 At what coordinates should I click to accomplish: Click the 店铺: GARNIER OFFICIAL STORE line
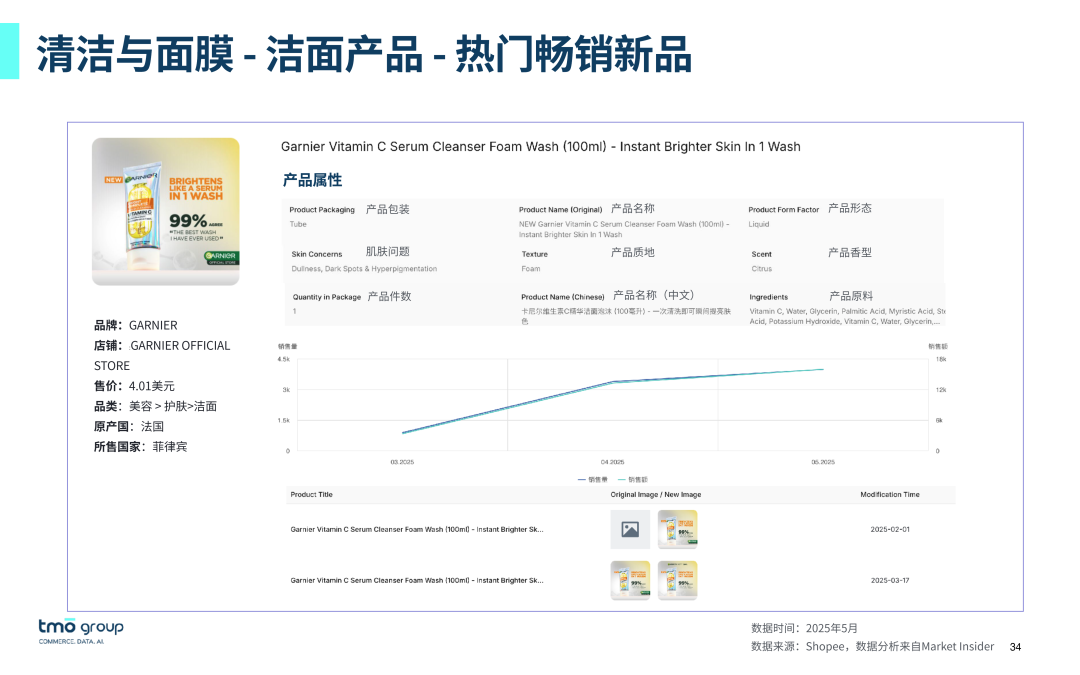tap(162, 355)
